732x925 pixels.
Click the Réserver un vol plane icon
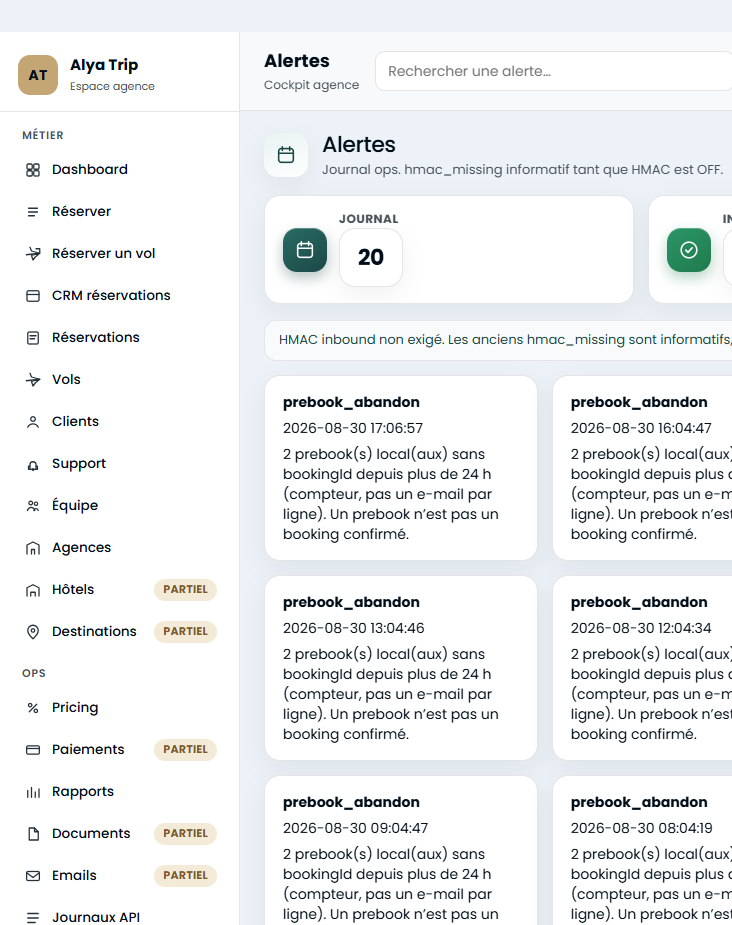click(x=33, y=254)
